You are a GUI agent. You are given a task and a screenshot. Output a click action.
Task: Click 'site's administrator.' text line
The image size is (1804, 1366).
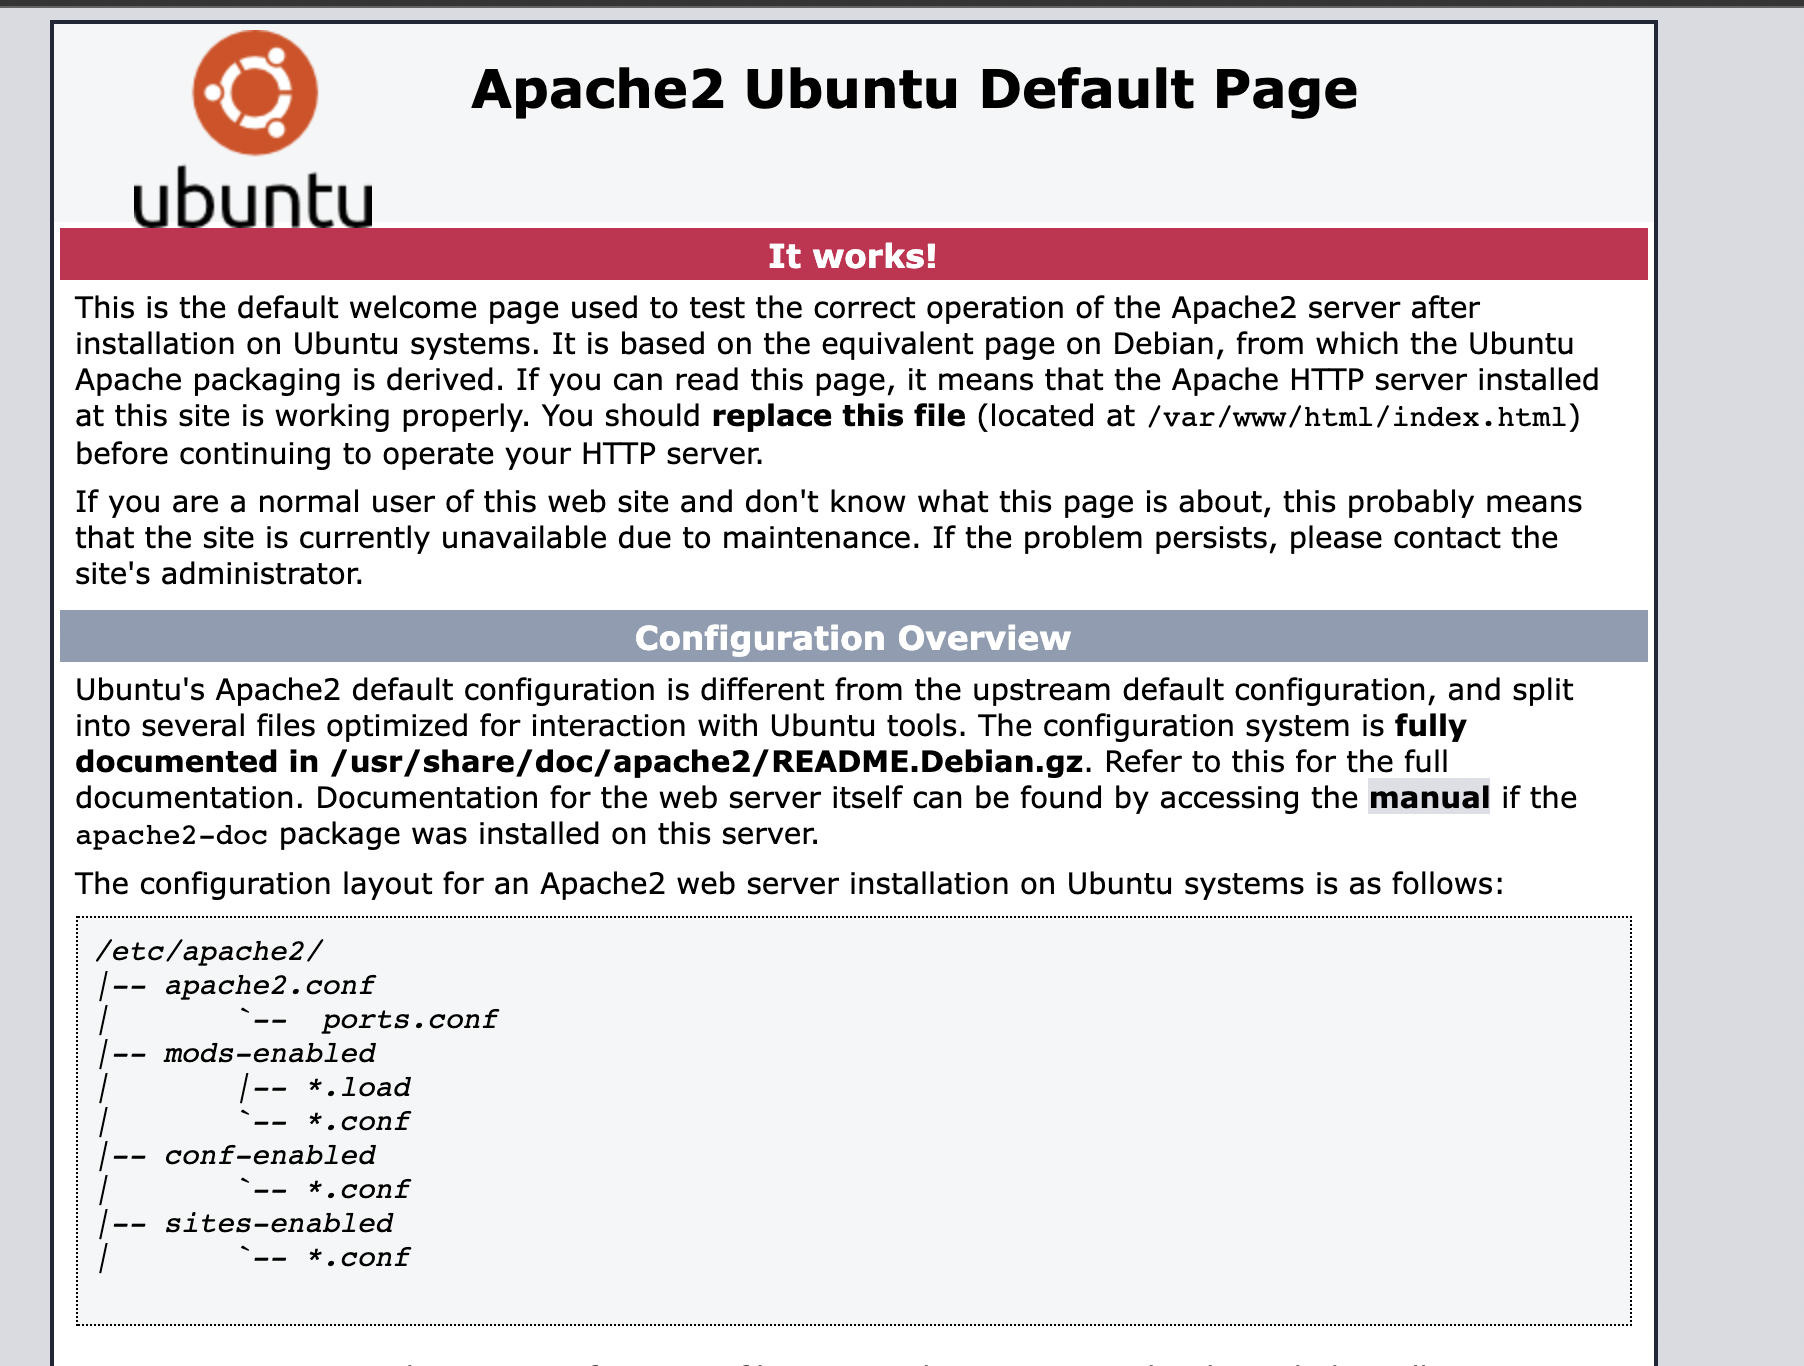(219, 574)
